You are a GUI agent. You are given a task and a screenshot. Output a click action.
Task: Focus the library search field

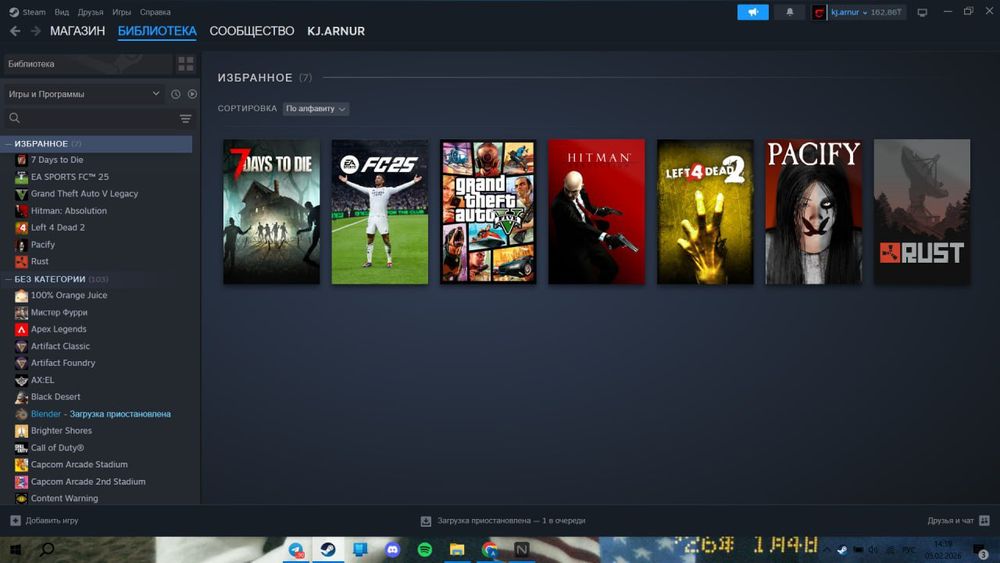(99, 119)
